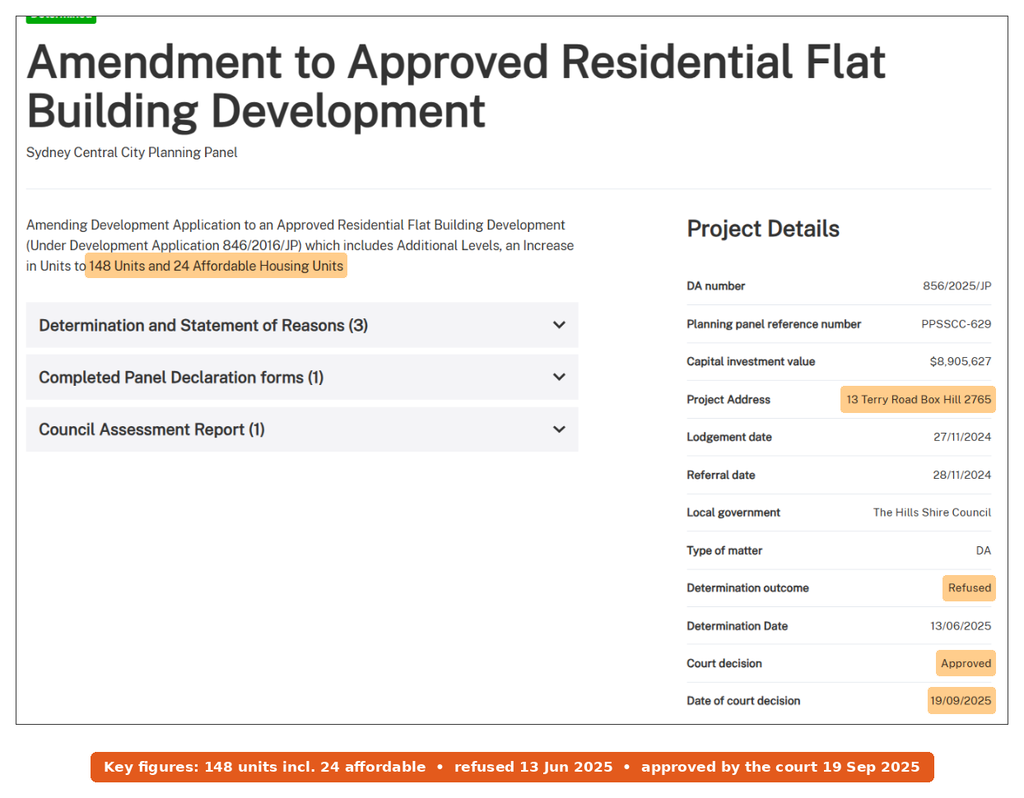Viewport: 1024px width, 798px height.
Task: Click Capital investment value label
Action: click(x=751, y=361)
